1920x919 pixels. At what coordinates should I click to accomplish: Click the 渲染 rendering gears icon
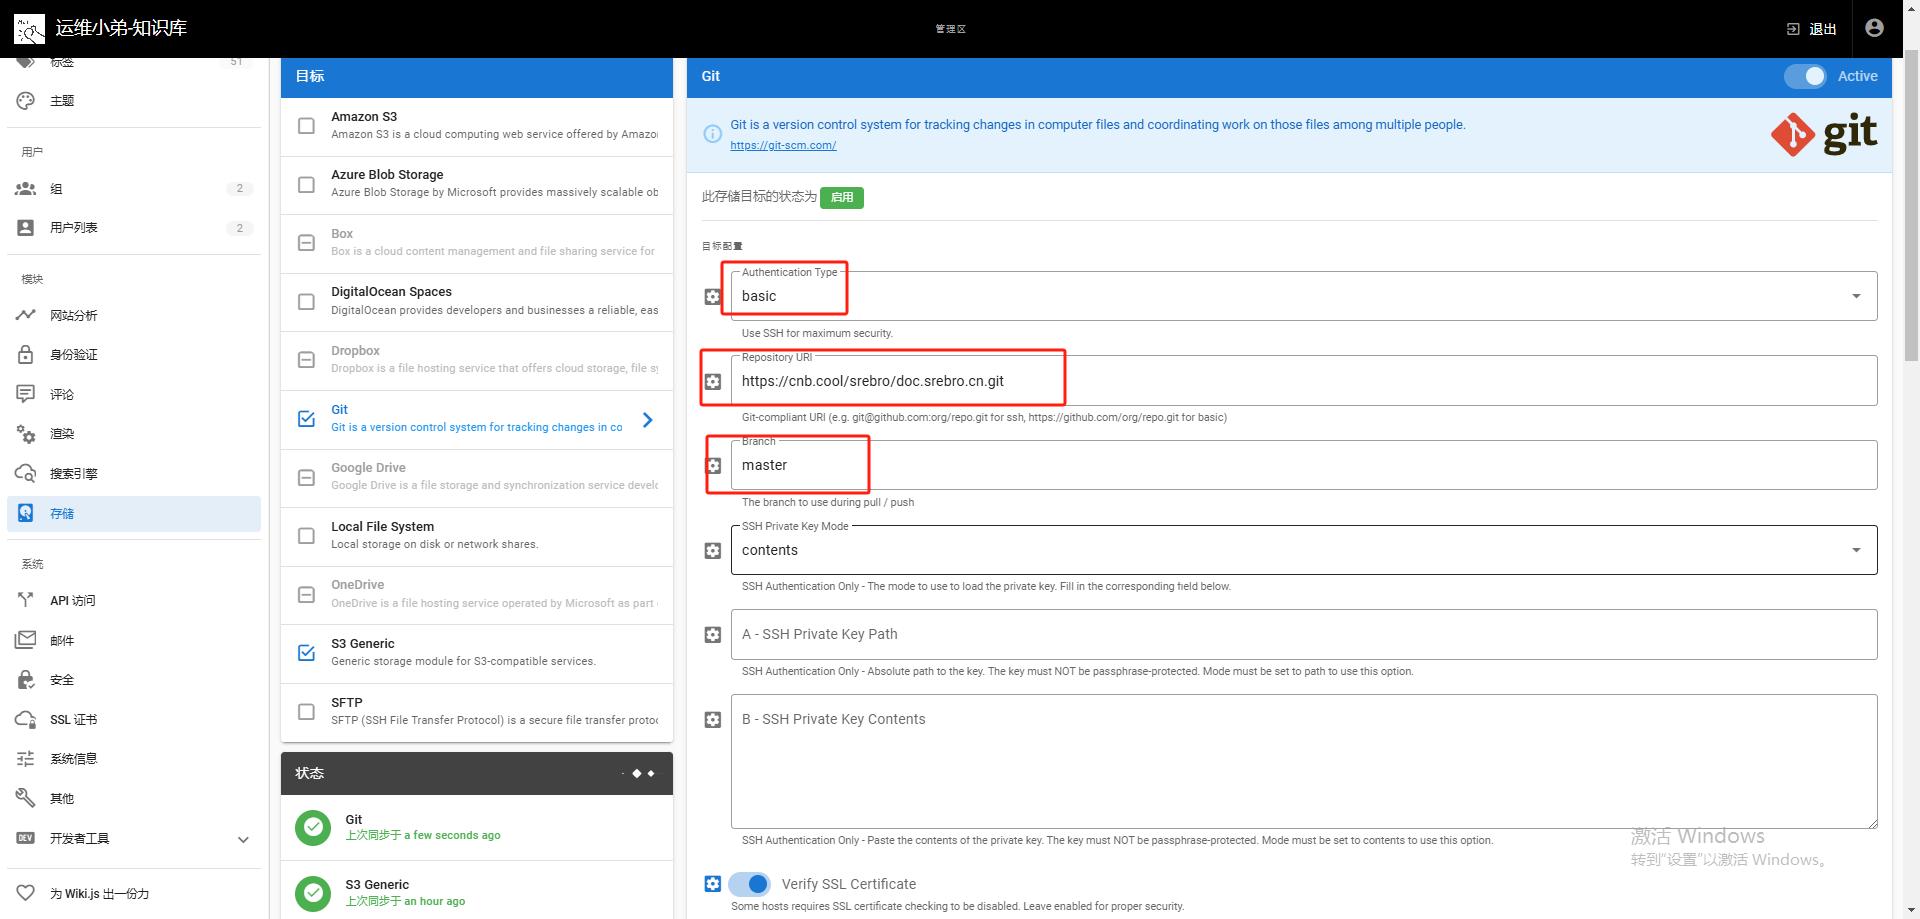26,434
